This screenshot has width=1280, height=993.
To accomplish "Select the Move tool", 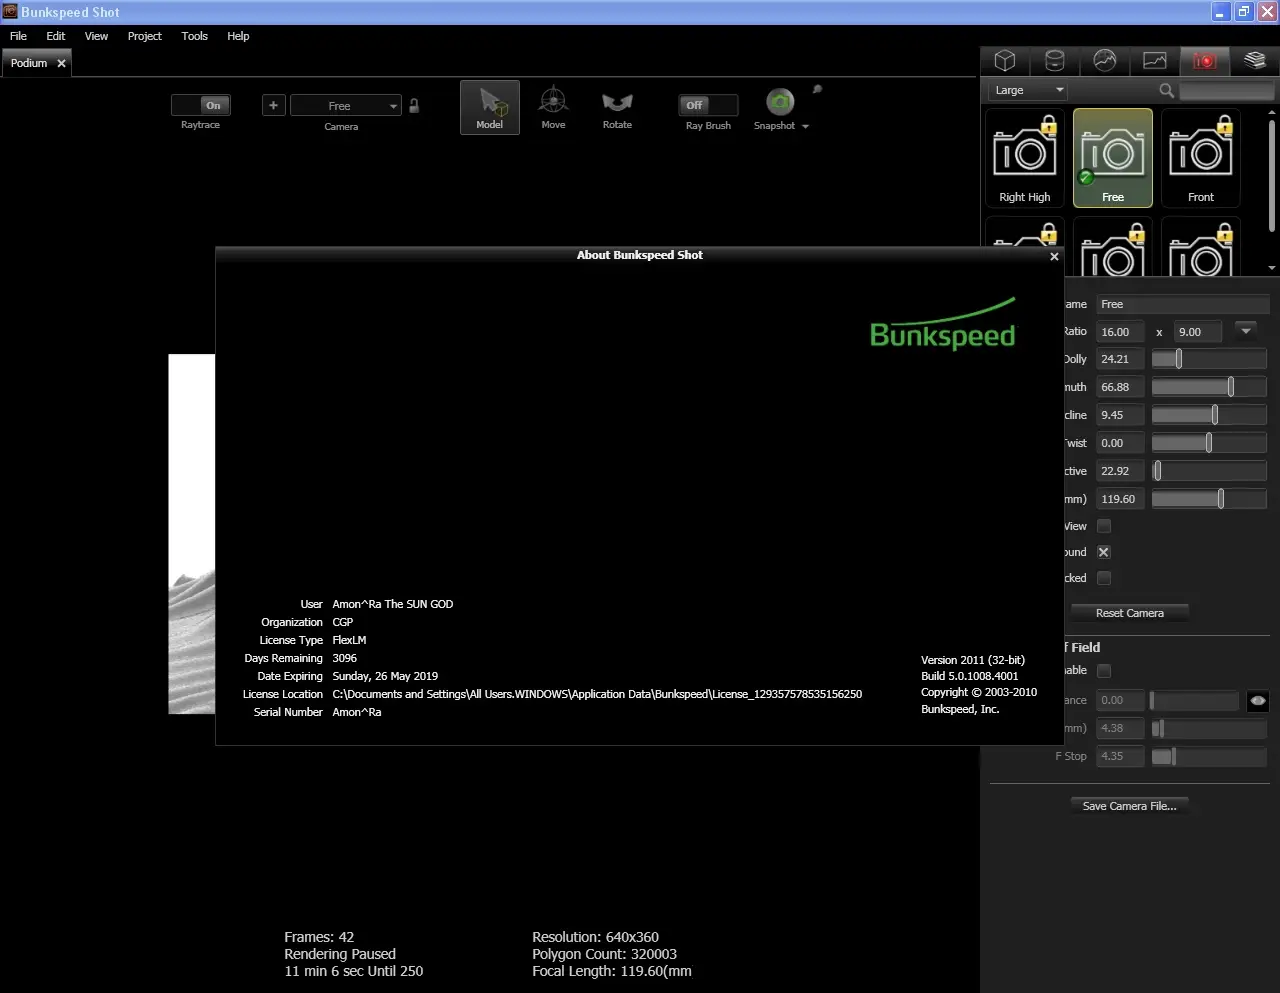I will [x=553, y=108].
